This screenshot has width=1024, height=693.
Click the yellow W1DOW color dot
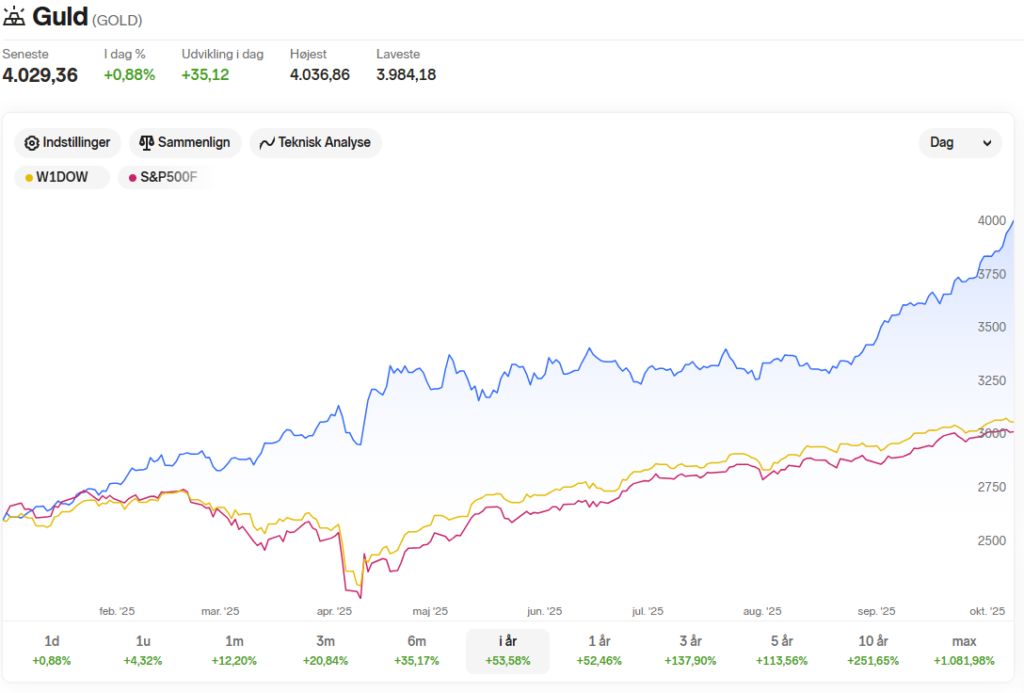pyautogui.click(x=29, y=178)
